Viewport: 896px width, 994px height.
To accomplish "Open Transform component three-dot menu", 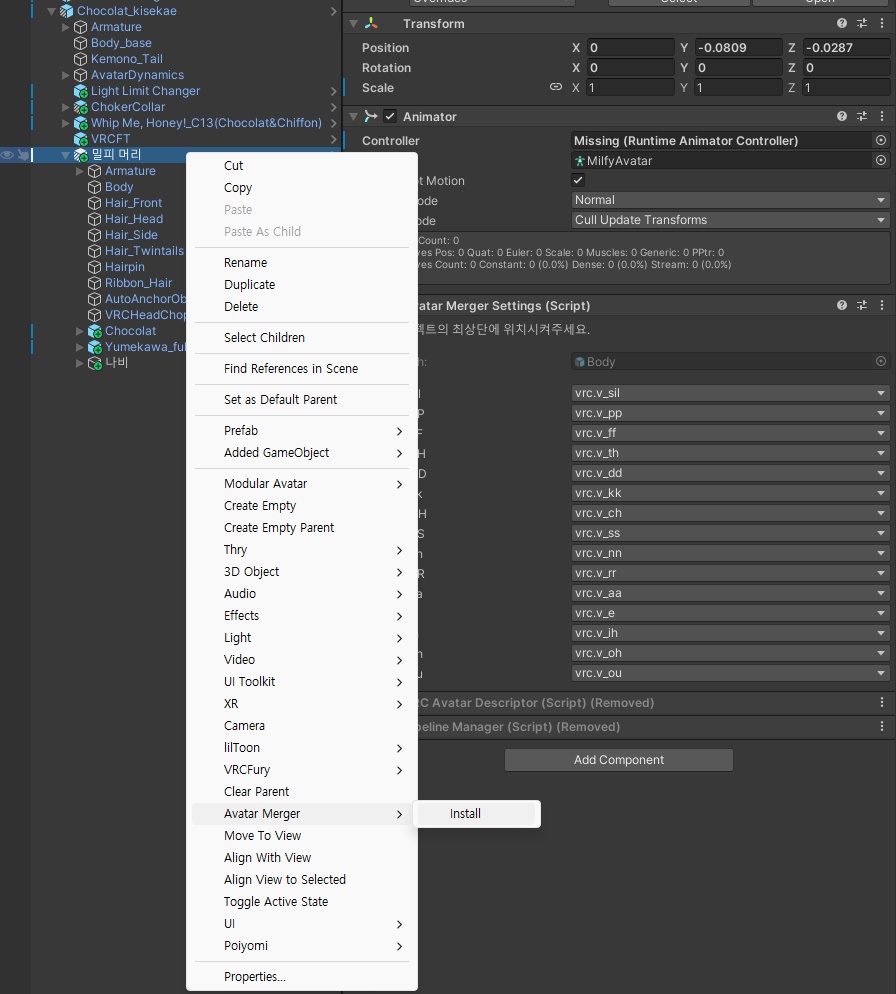I will point(882,23).
